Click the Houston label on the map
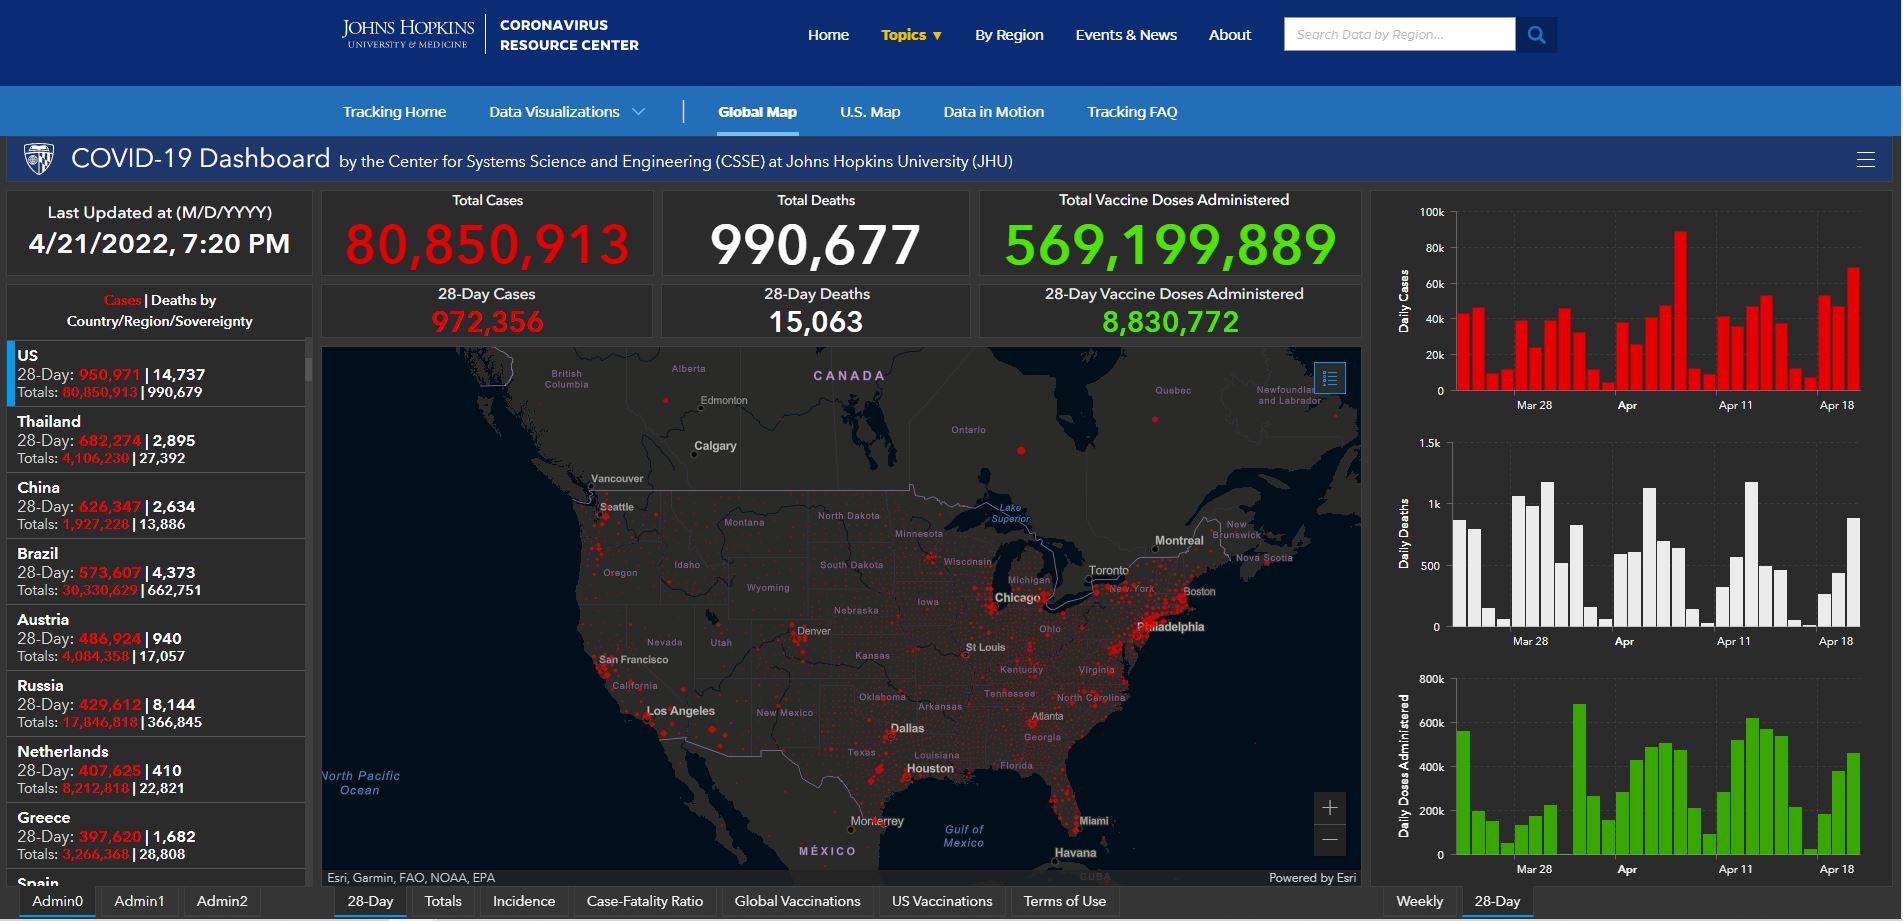The image size is (1903, 921). pyautogui.click(x=930, y=768)
